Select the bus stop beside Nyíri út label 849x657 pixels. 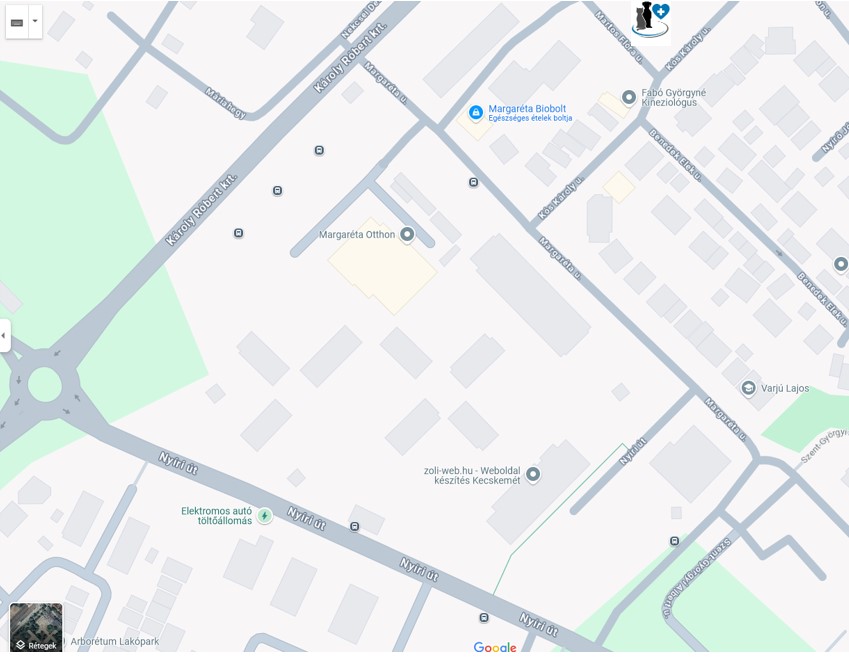click(355, 526)
